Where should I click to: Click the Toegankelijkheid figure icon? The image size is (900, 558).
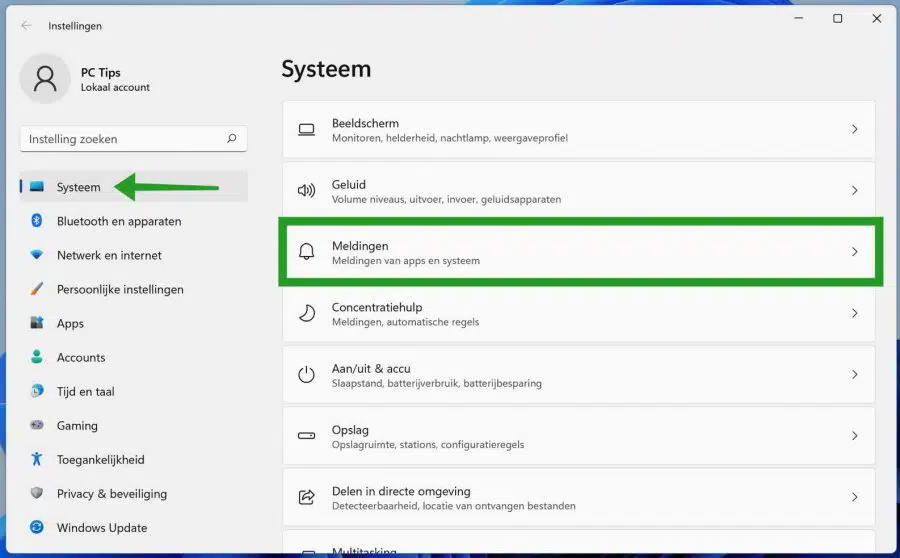click(x=37, y=459)
